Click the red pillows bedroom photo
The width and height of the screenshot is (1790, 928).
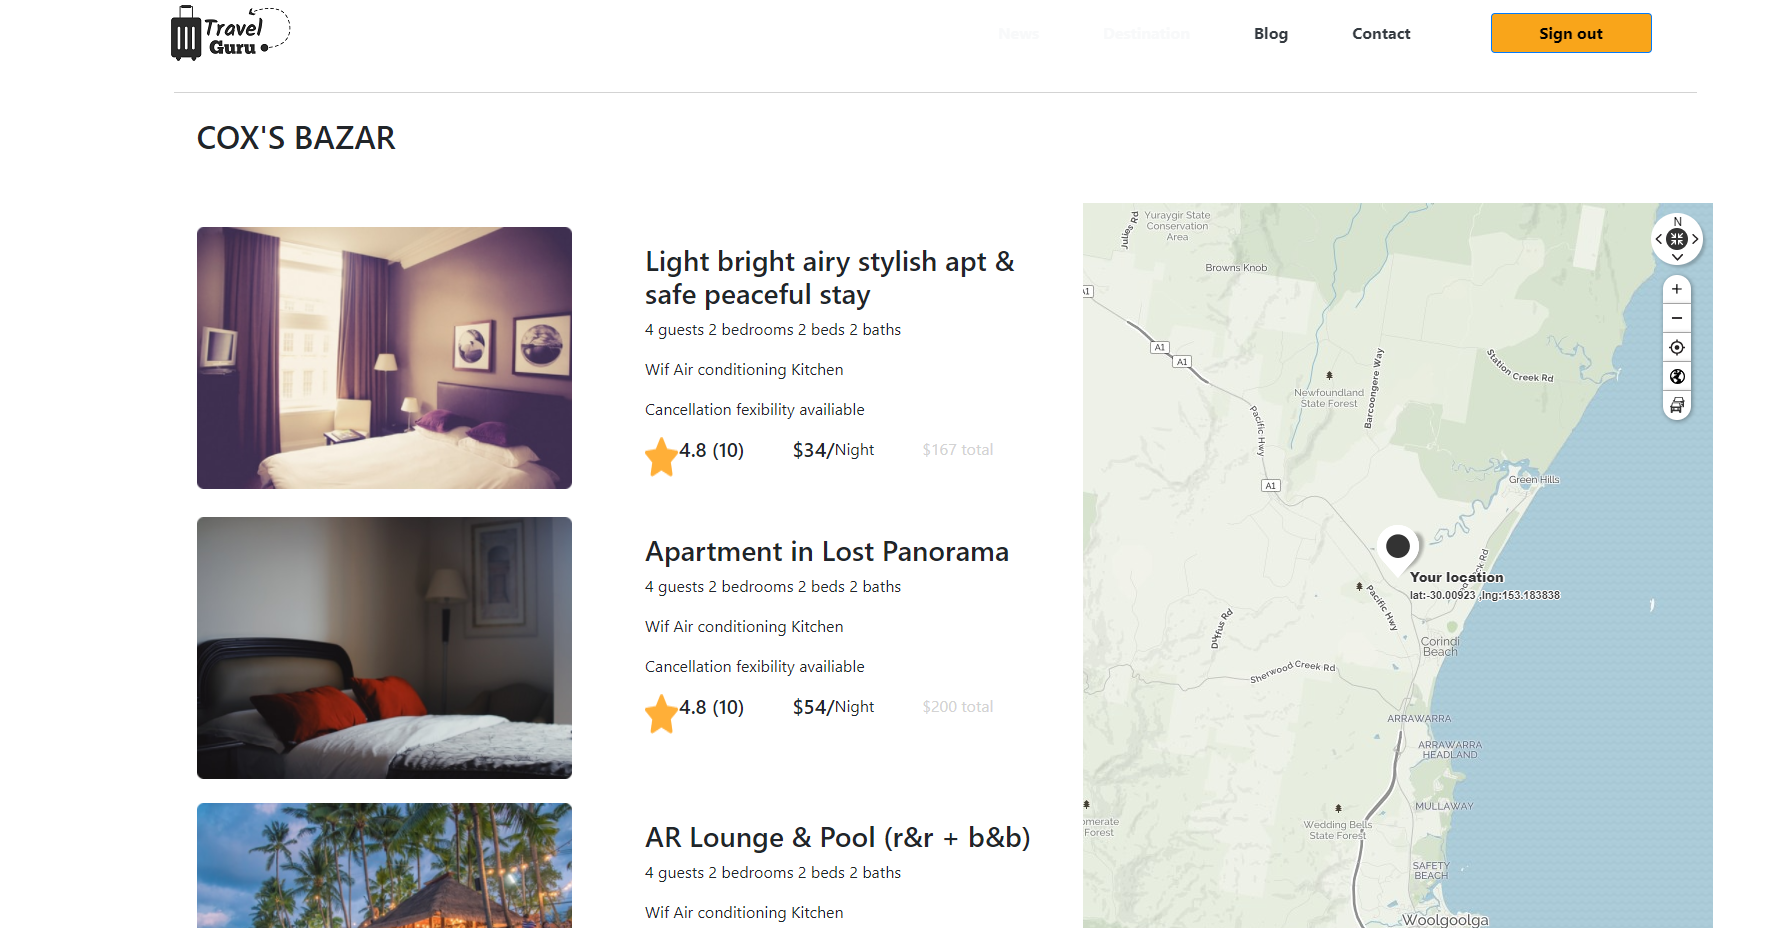(384, 648)
